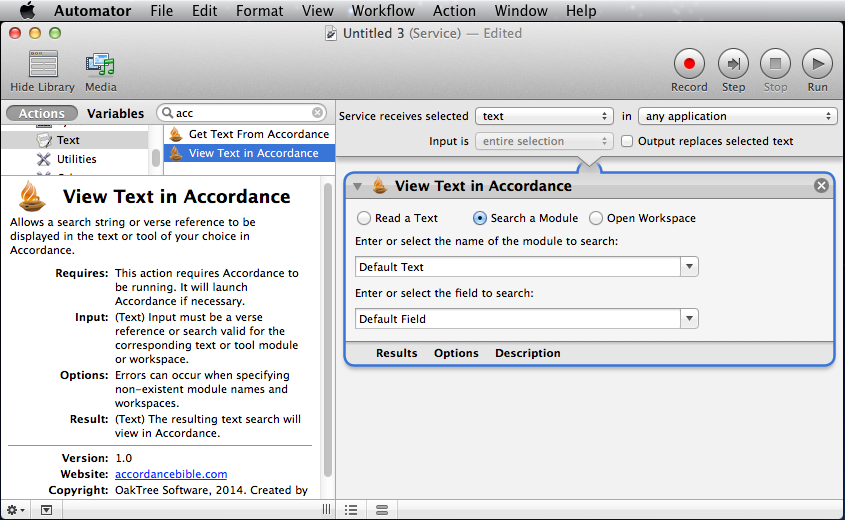The image size is (845, 520).
Task: Open the View menu
Action: tap(317, 10)
